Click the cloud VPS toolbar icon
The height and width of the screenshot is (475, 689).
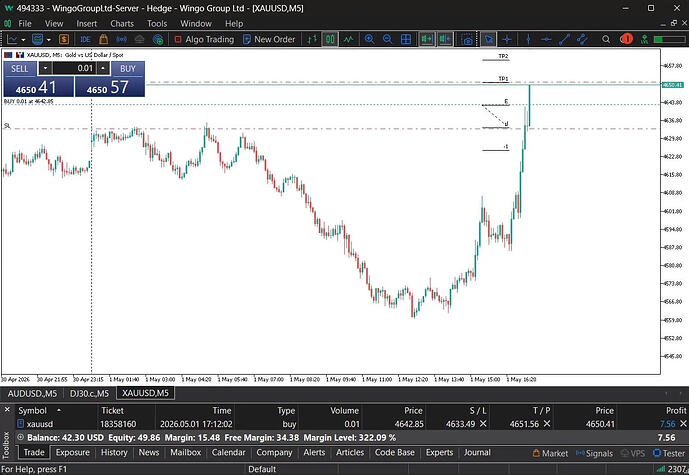tap(139, 40)
